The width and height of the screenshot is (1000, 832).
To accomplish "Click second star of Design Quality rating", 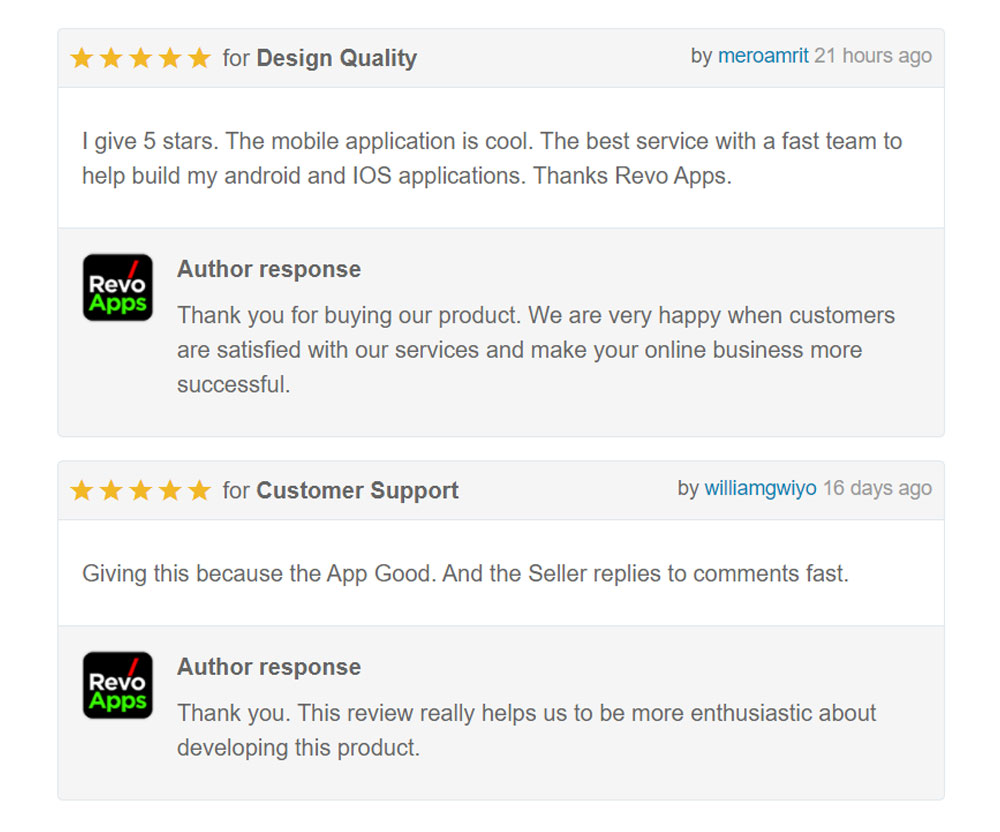I will [111, 57].
